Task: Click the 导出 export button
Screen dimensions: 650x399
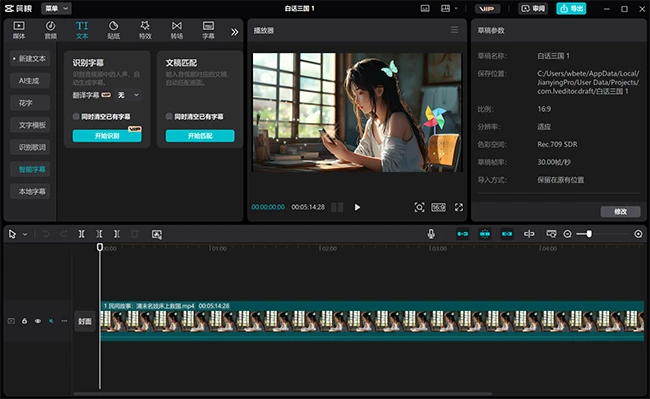Action: tap(571, 9)
